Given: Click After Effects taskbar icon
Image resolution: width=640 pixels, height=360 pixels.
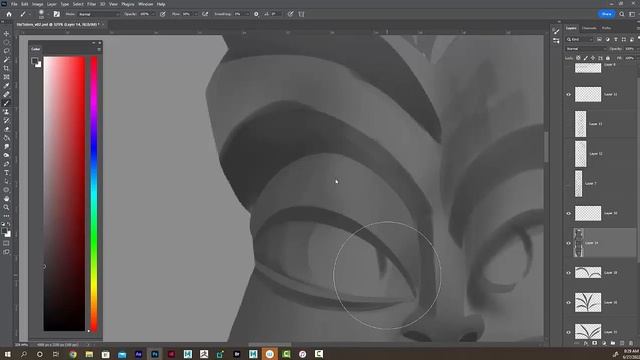Looking at the screenshot, I should tap(138, 354).
